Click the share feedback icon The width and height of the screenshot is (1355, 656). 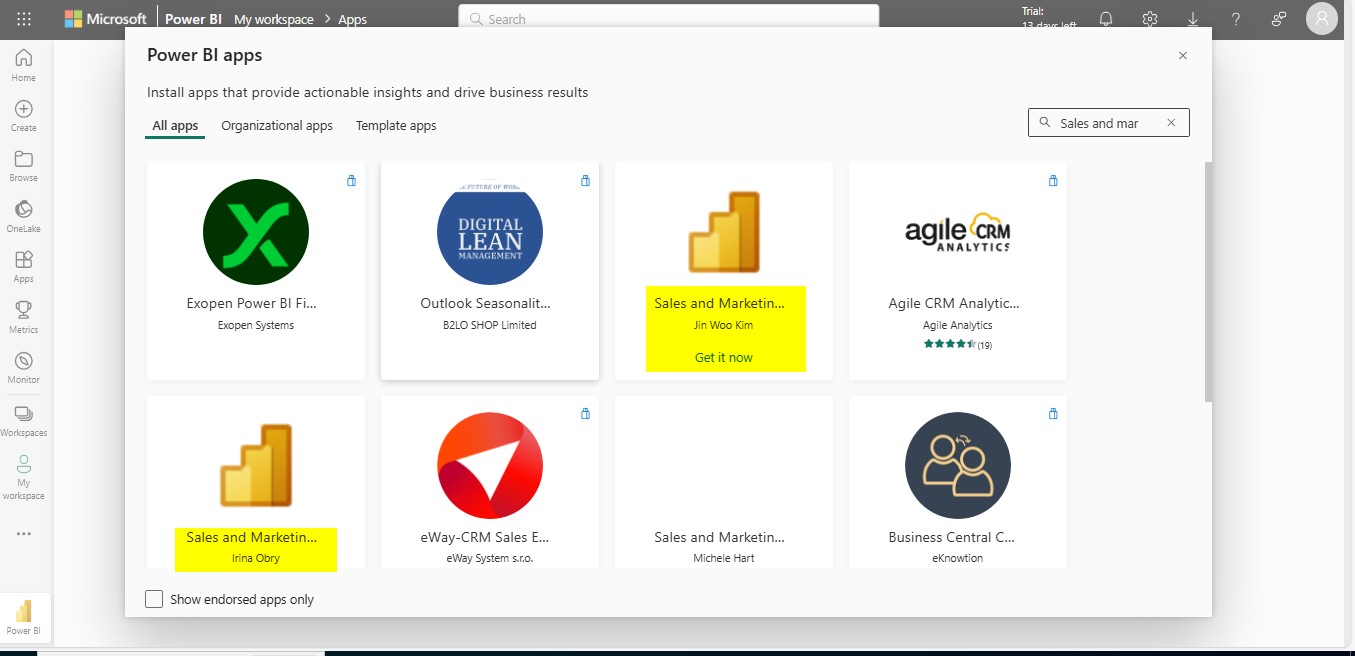pyautogui.click(x=1279, y=19)
